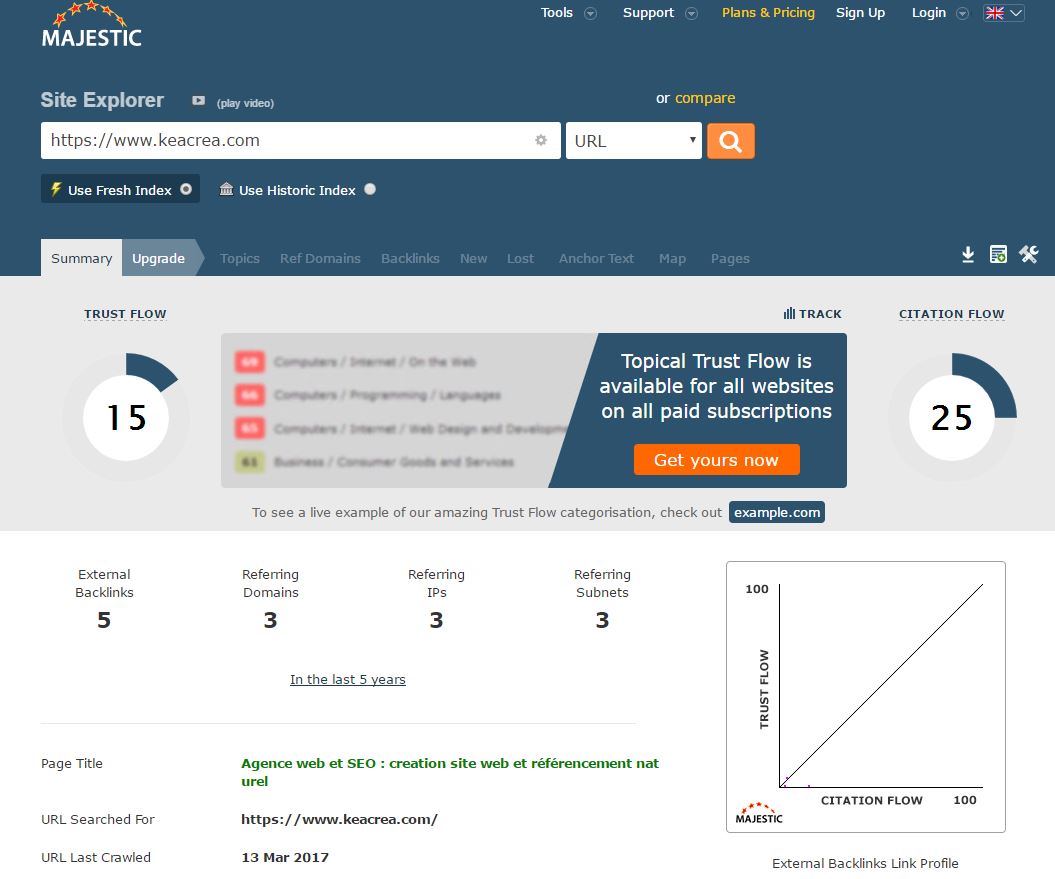Screen dimensions: 1055x879
Task: Click the TRACK link
Action: point(820,314)
